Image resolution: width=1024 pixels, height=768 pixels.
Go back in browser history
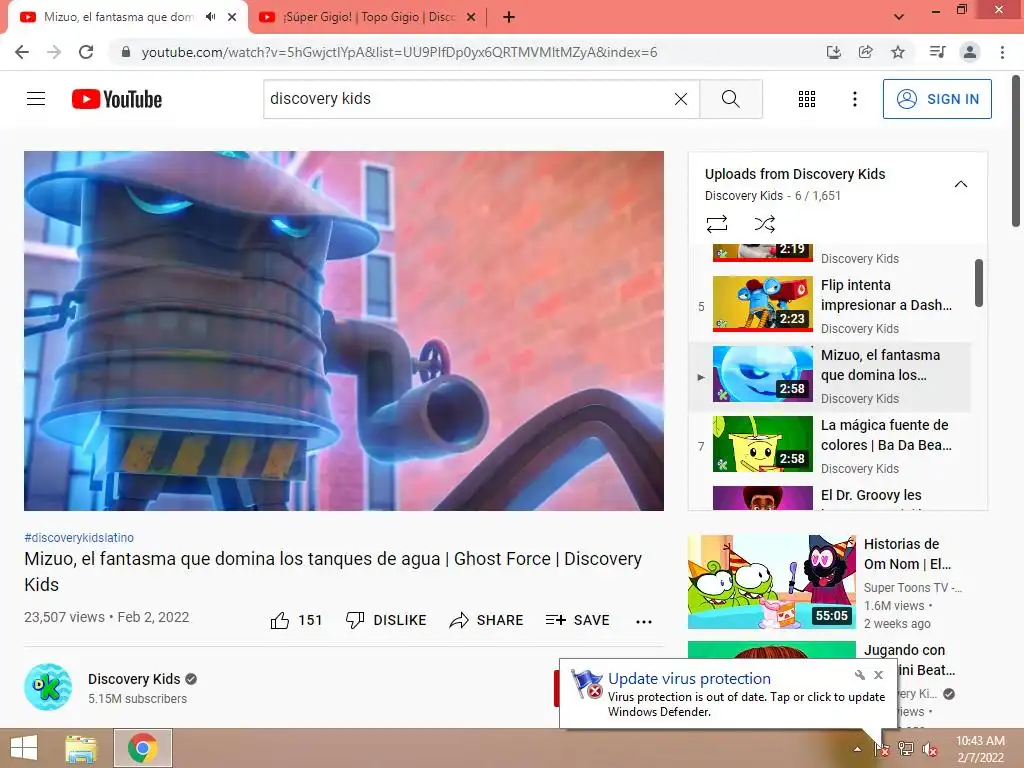[22, 52]
